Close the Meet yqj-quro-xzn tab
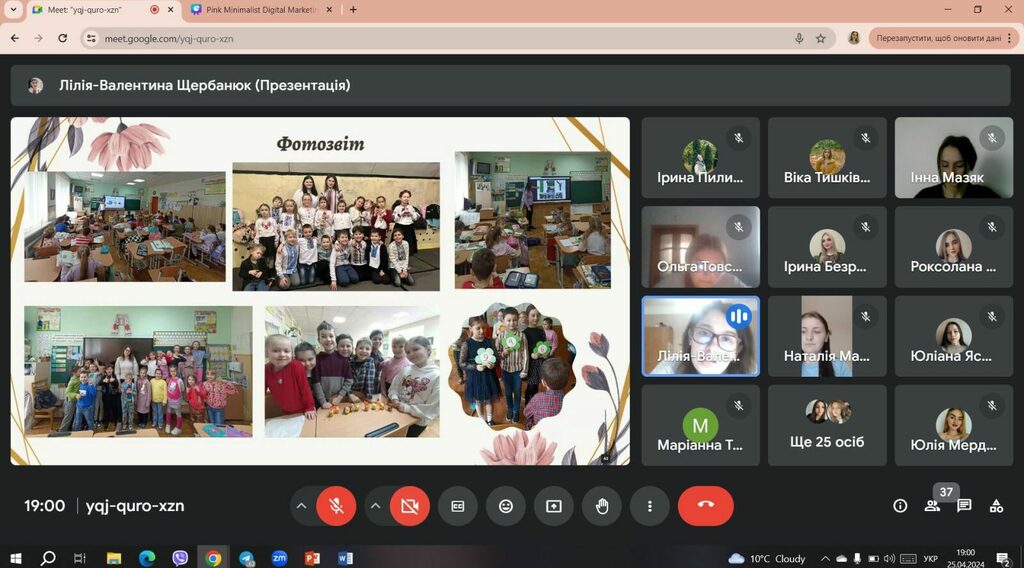1024x568 pixels. [171, 10]
